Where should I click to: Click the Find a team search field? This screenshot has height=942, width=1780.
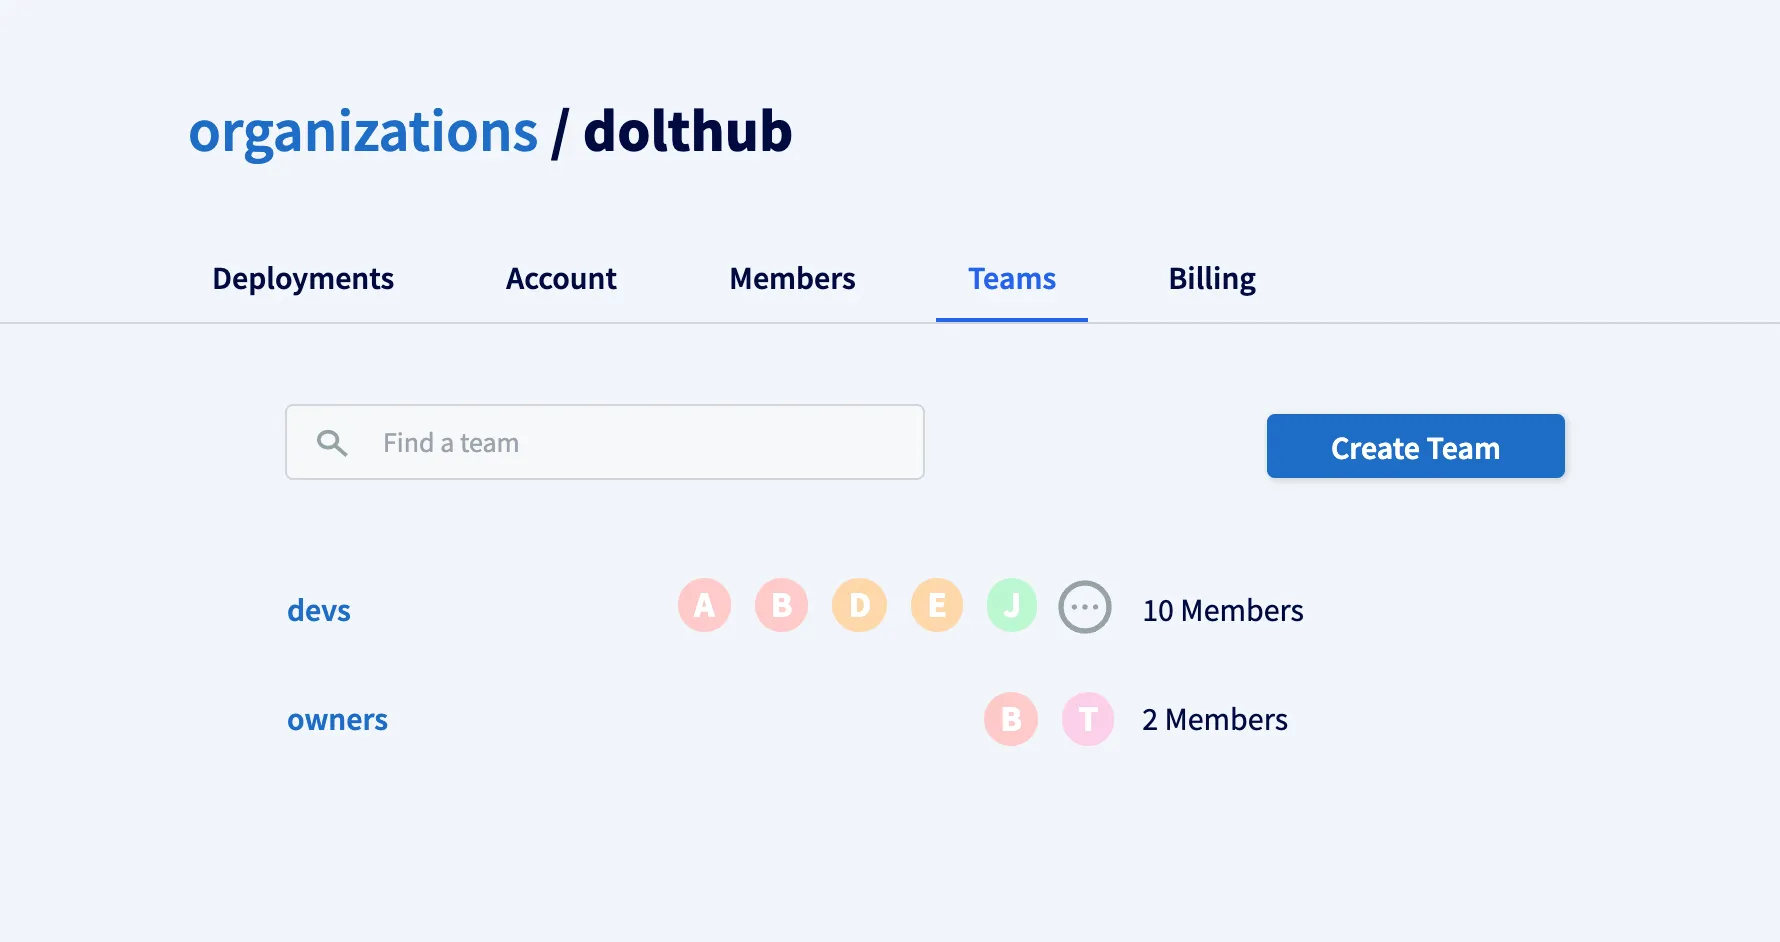[604, 442]
